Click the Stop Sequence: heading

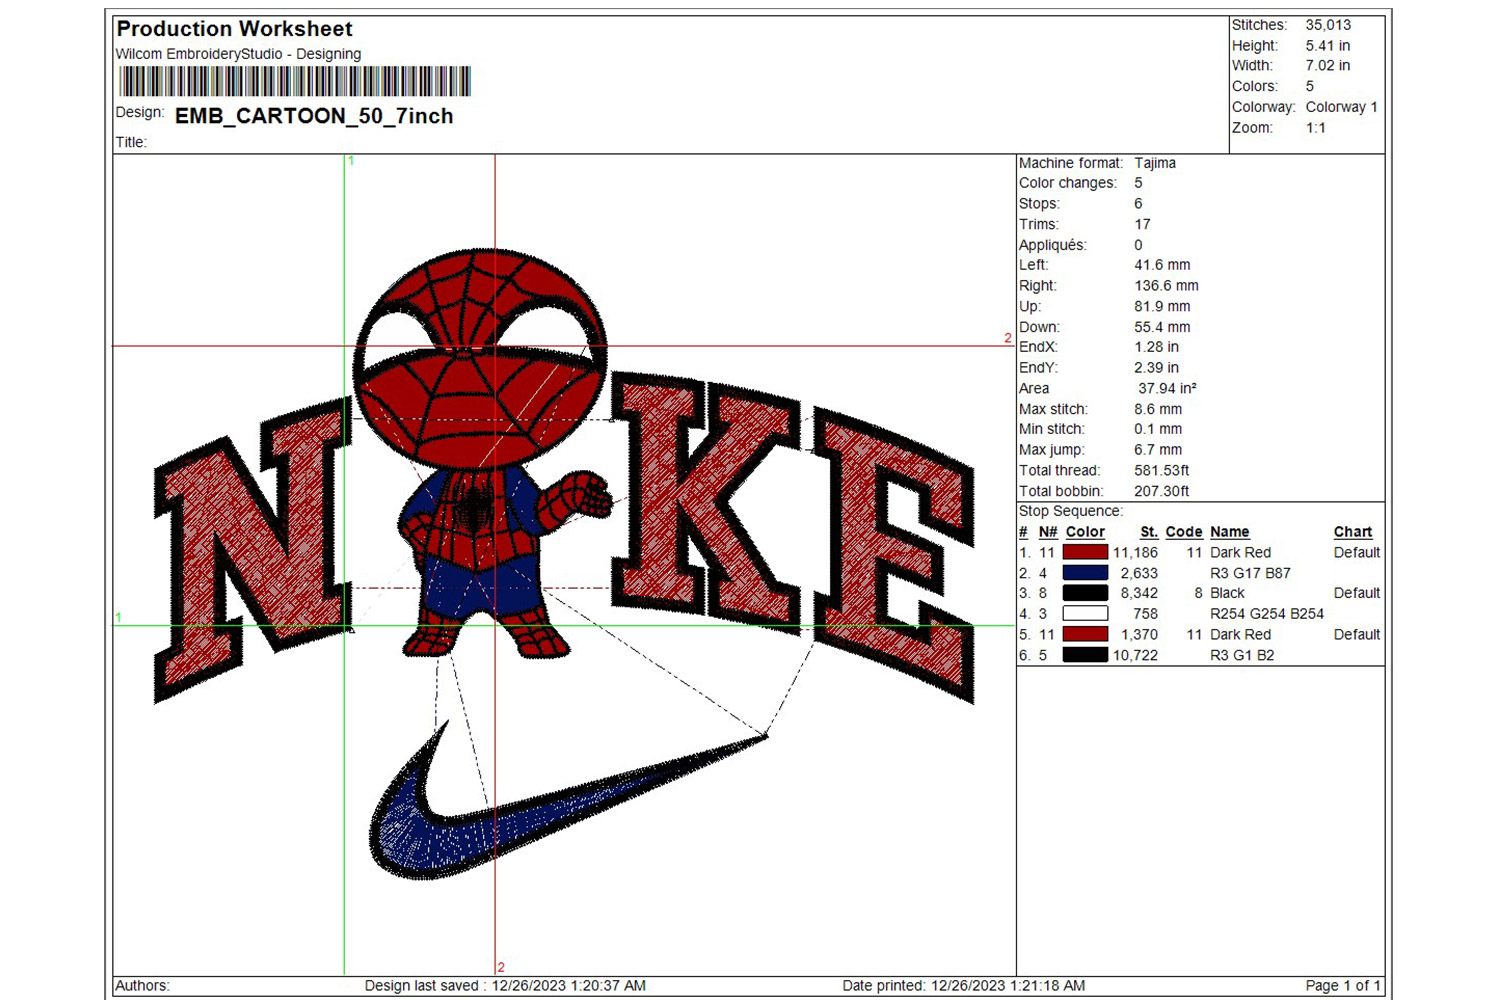coord(1071,511)
